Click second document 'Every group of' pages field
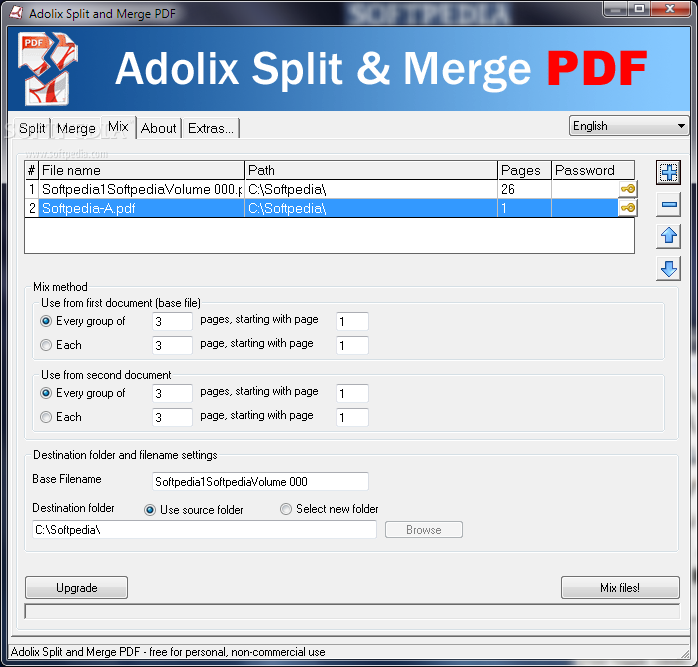 click(x=172, y=393)
